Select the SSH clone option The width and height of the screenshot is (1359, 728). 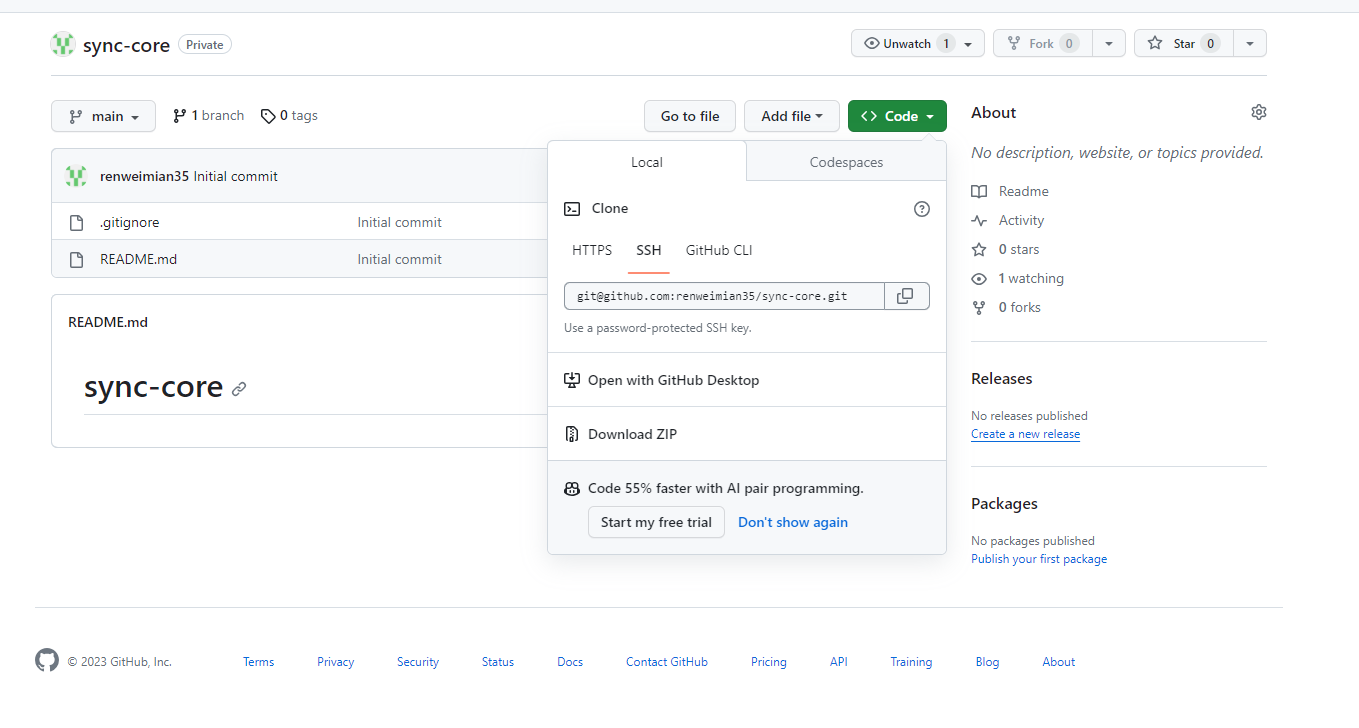pyautogui.click(x=649, y=250)
